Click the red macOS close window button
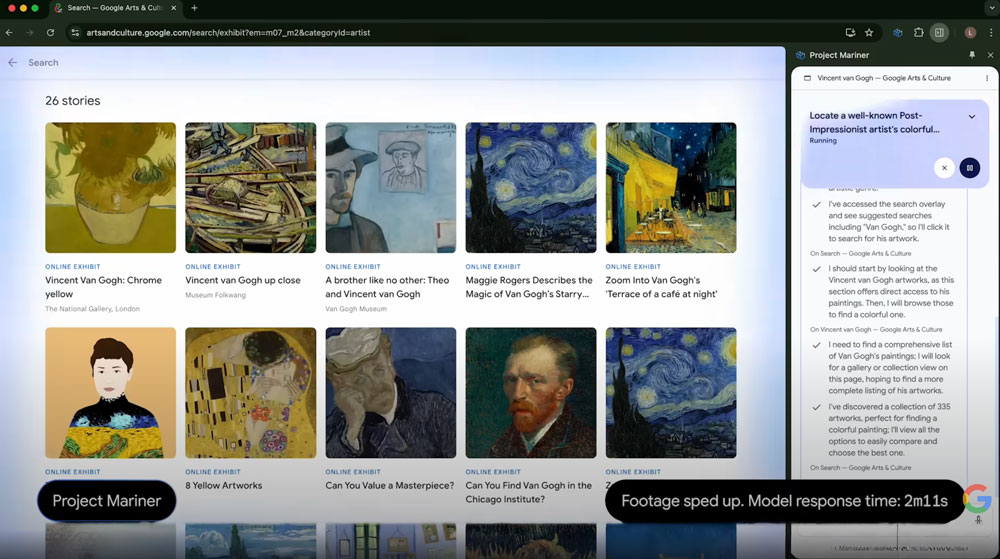Image resolution: width=1000 pixels, height=559 pixels. tap(11, 8)
